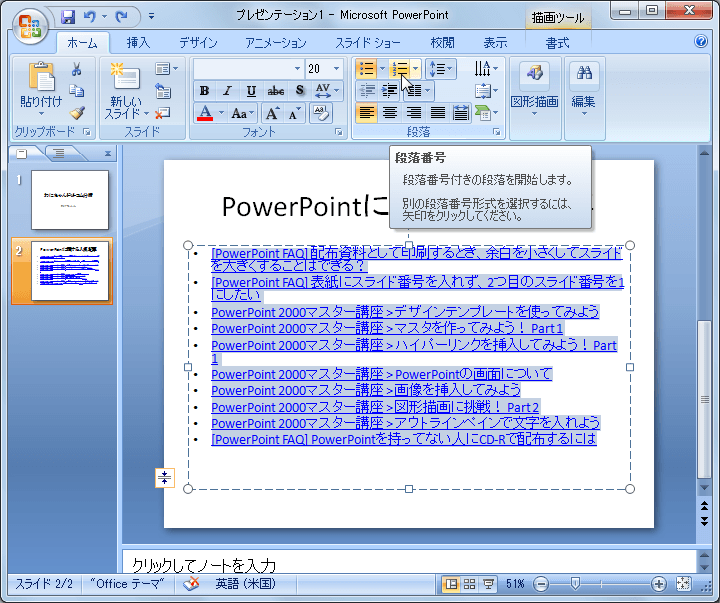This screenshot has width=720, height=603.
Task: Align the text to the left
Action: 366,113
